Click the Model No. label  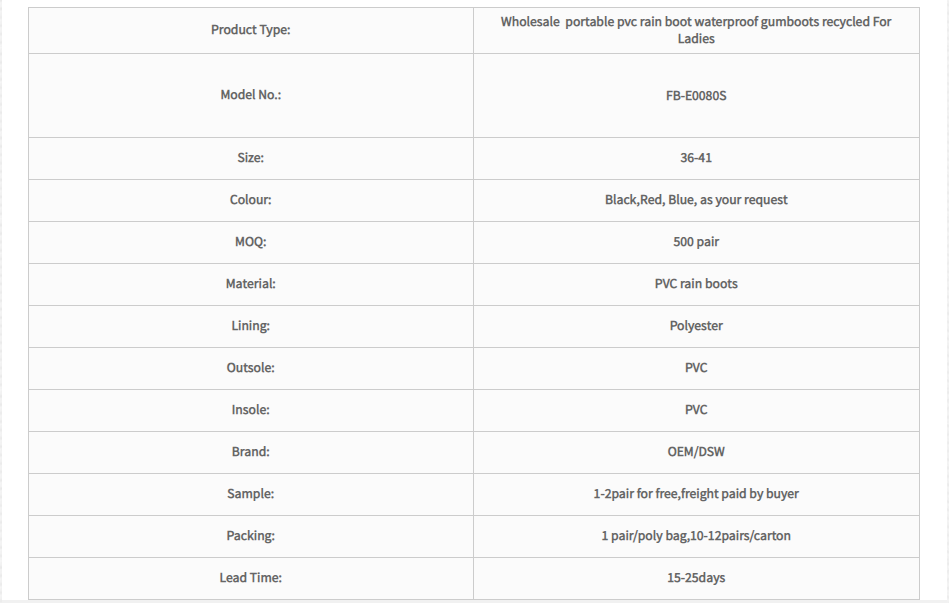pyautogui.click(x=250, y=95)
